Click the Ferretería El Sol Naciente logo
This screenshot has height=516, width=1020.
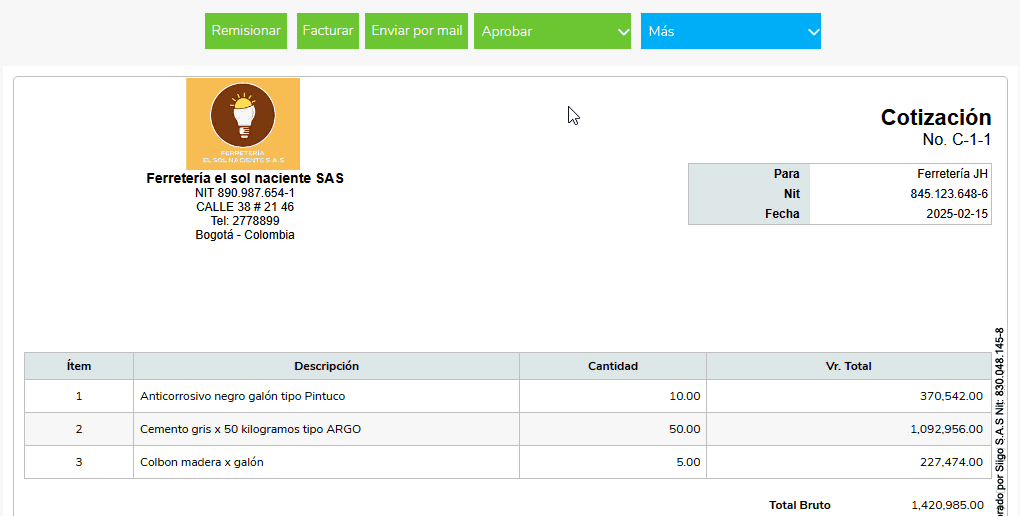pos(243,124)
